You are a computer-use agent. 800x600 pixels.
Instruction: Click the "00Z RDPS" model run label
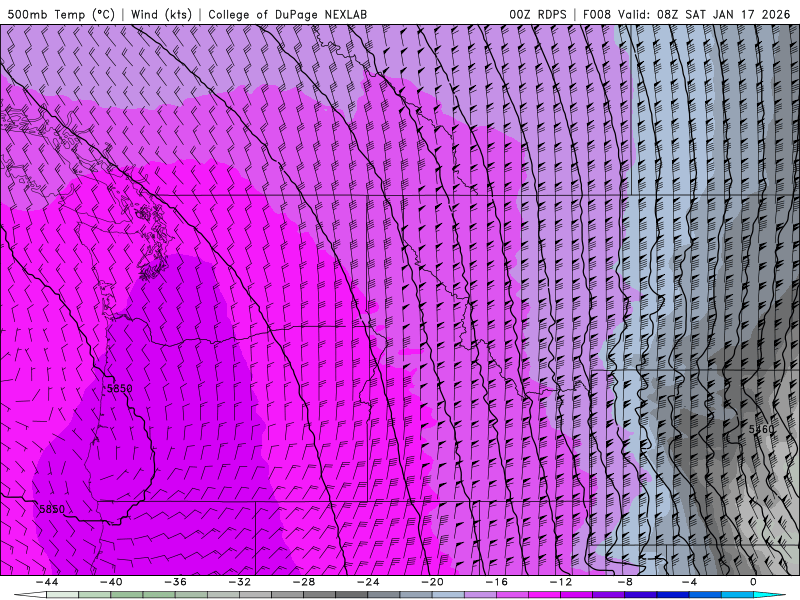[537, 14]
